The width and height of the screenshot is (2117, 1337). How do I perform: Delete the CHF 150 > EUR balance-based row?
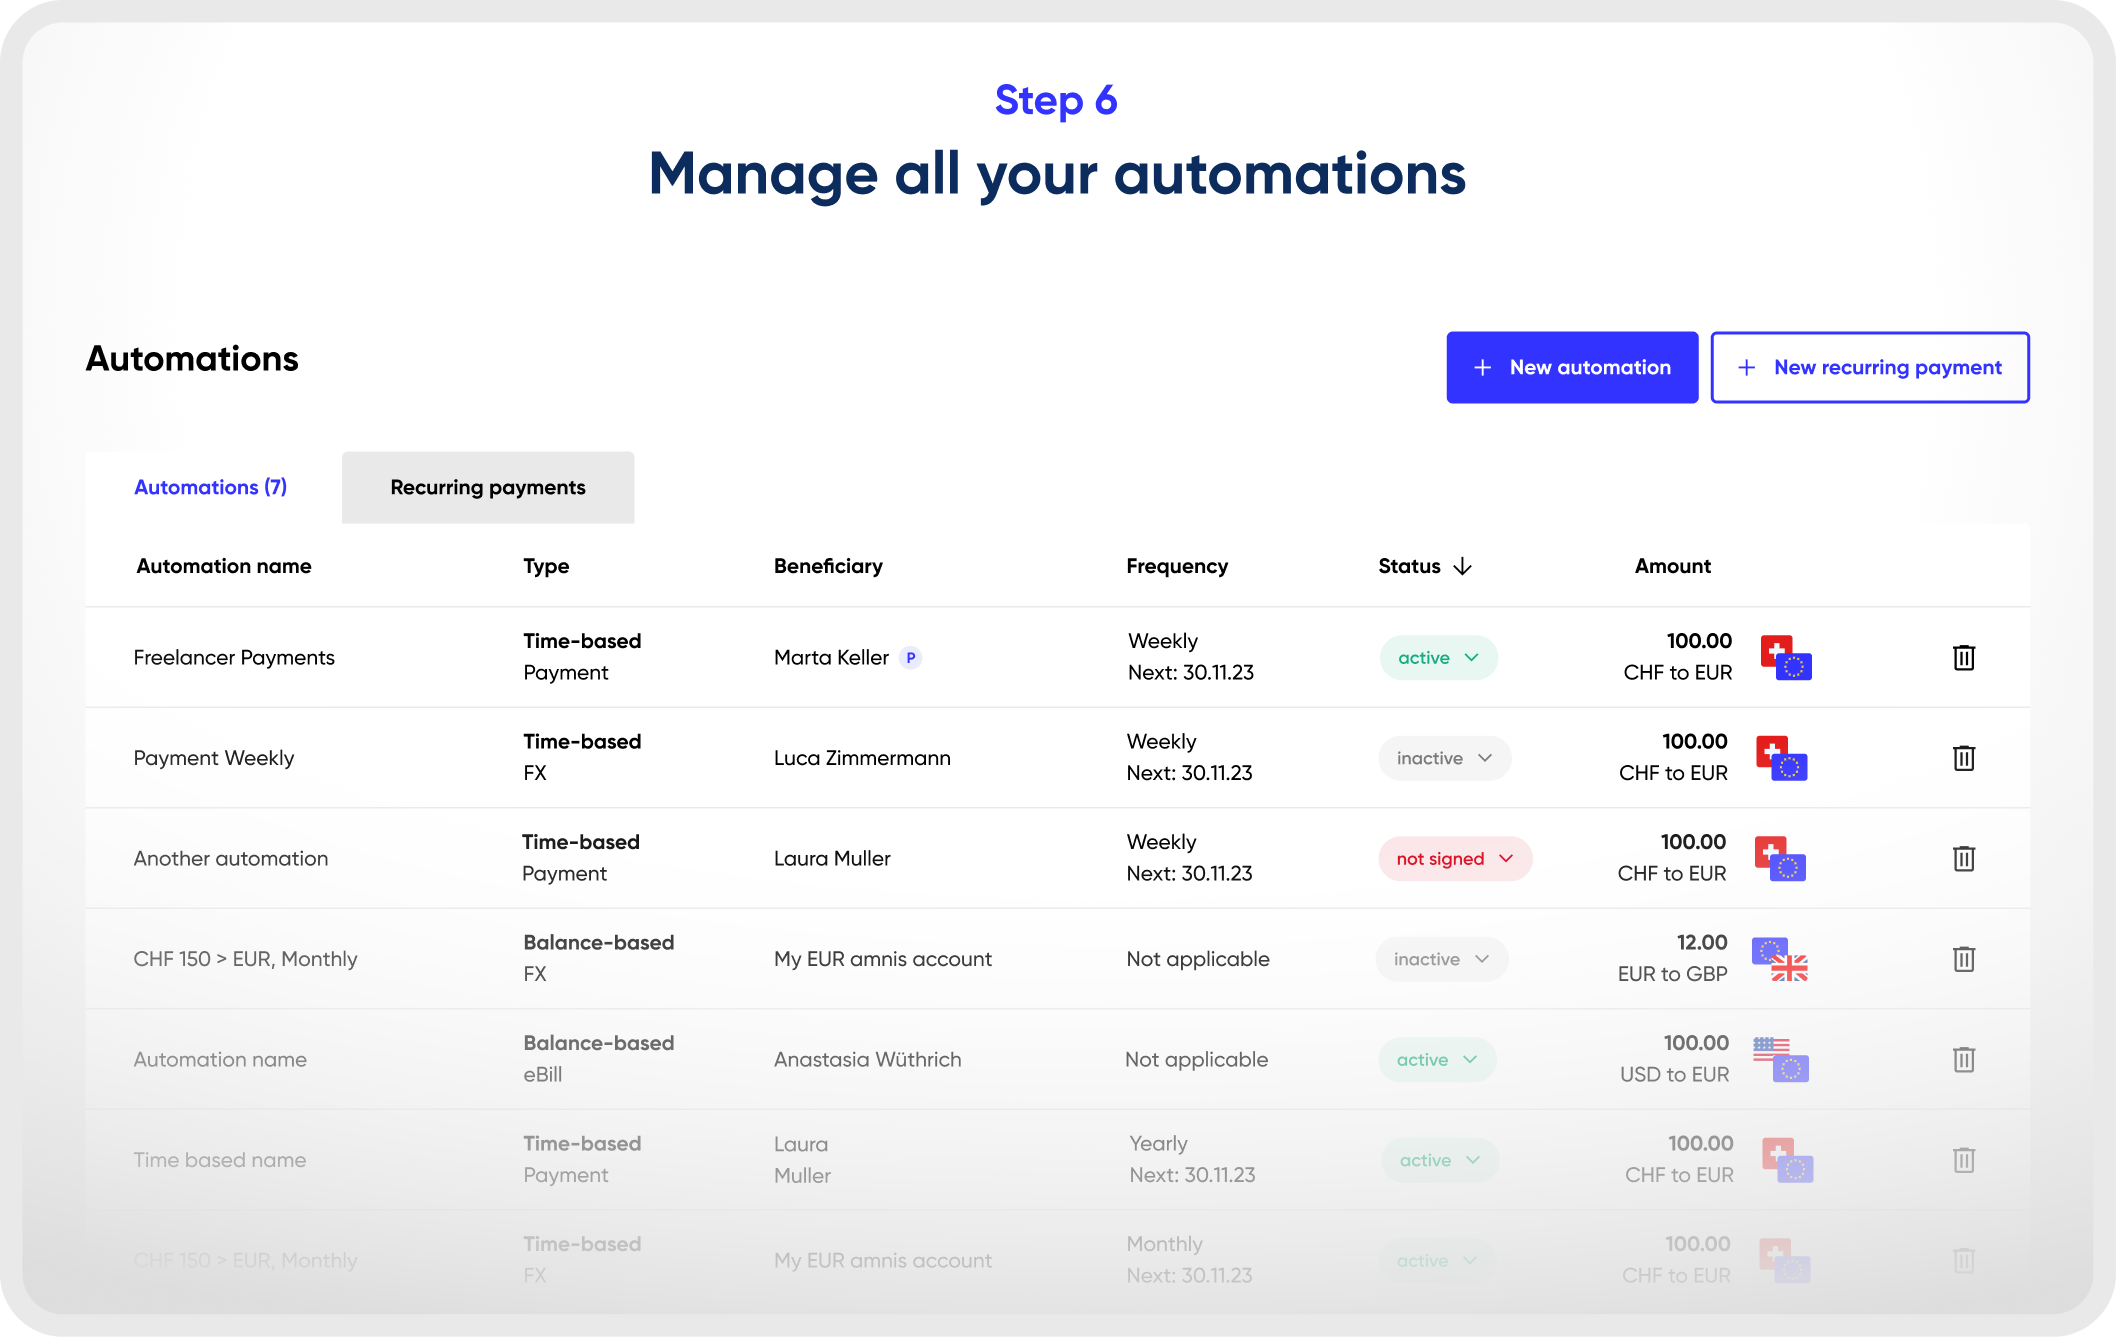pyautogui.click(x=1963, y=959)
